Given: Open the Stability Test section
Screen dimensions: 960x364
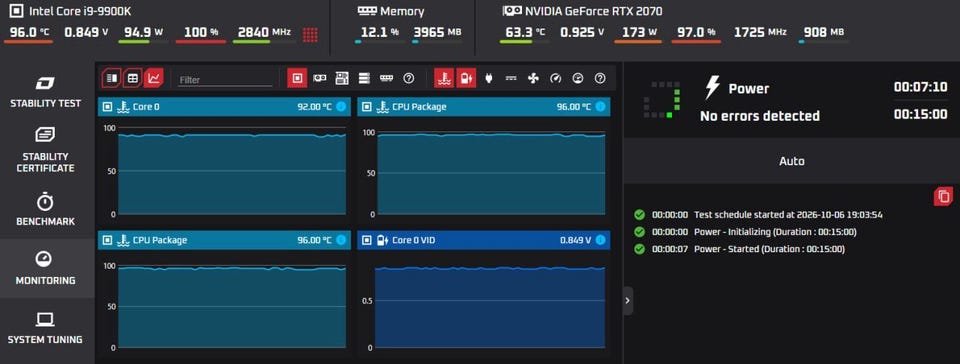Looking at the screenshot, I should [x=45, y=92].
